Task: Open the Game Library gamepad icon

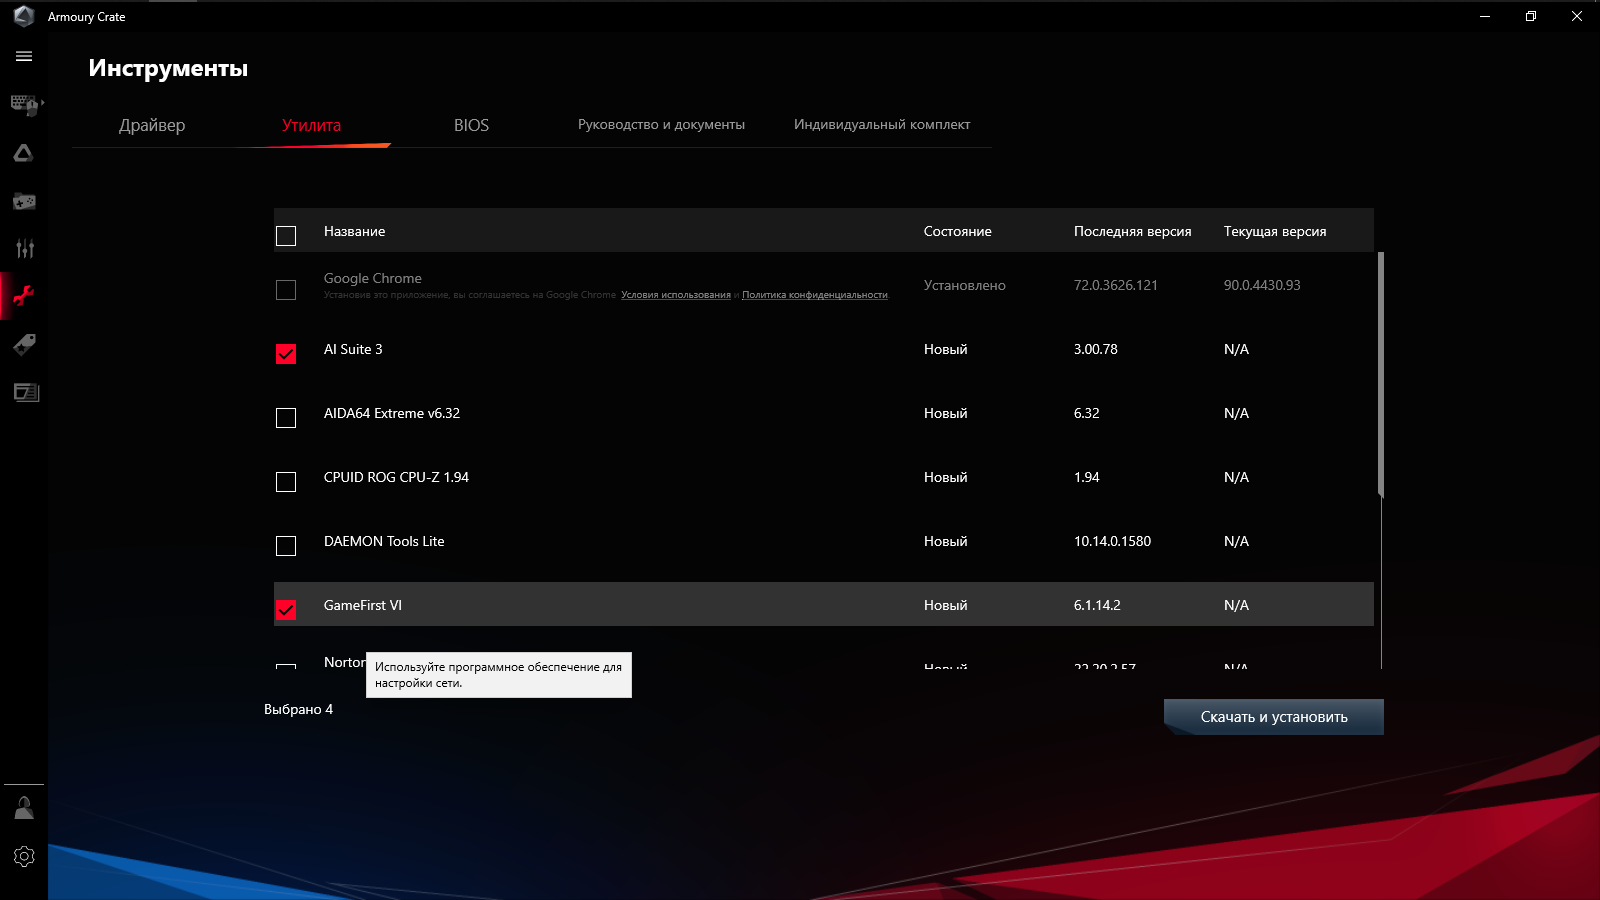Action: pyautogui.click(x=24, y=201)
